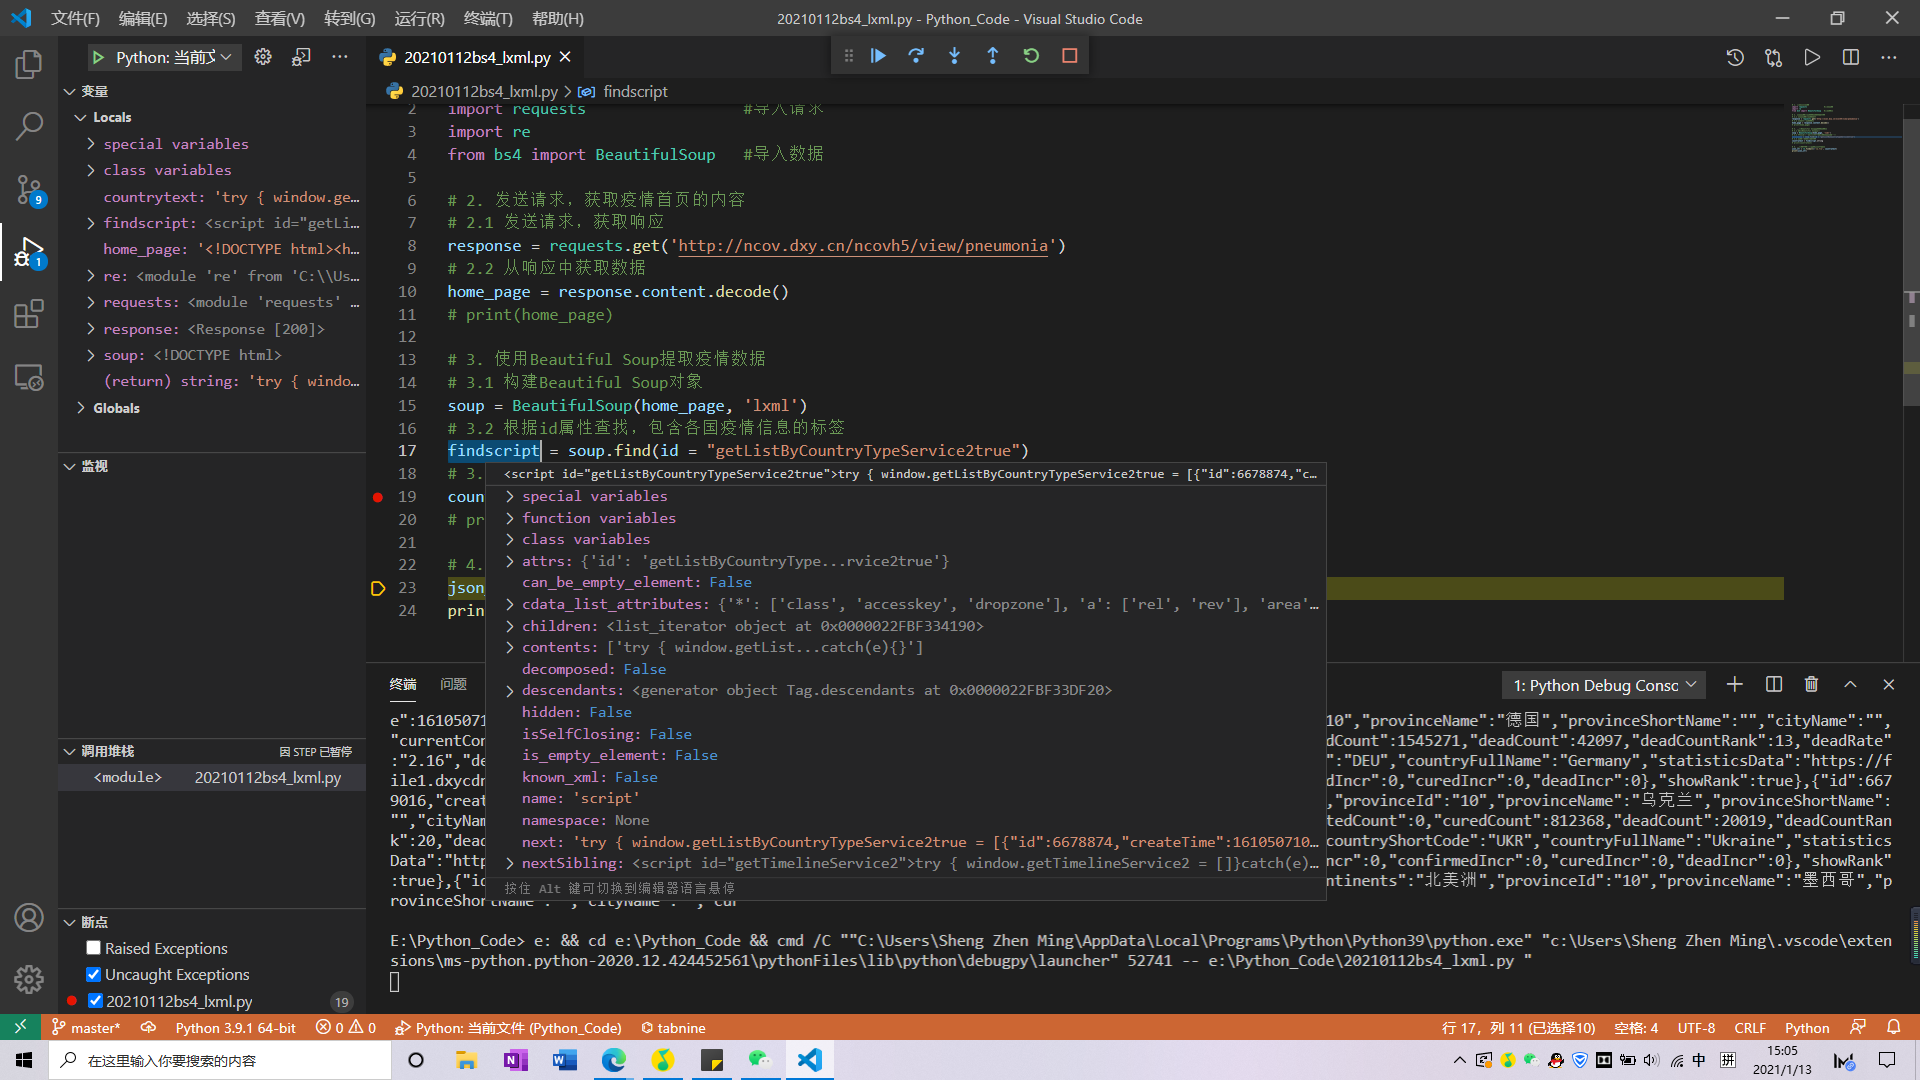Switch to the 问题 panel tab
The height and width of the screenshot is (1080, 1920).
point(453,684)
